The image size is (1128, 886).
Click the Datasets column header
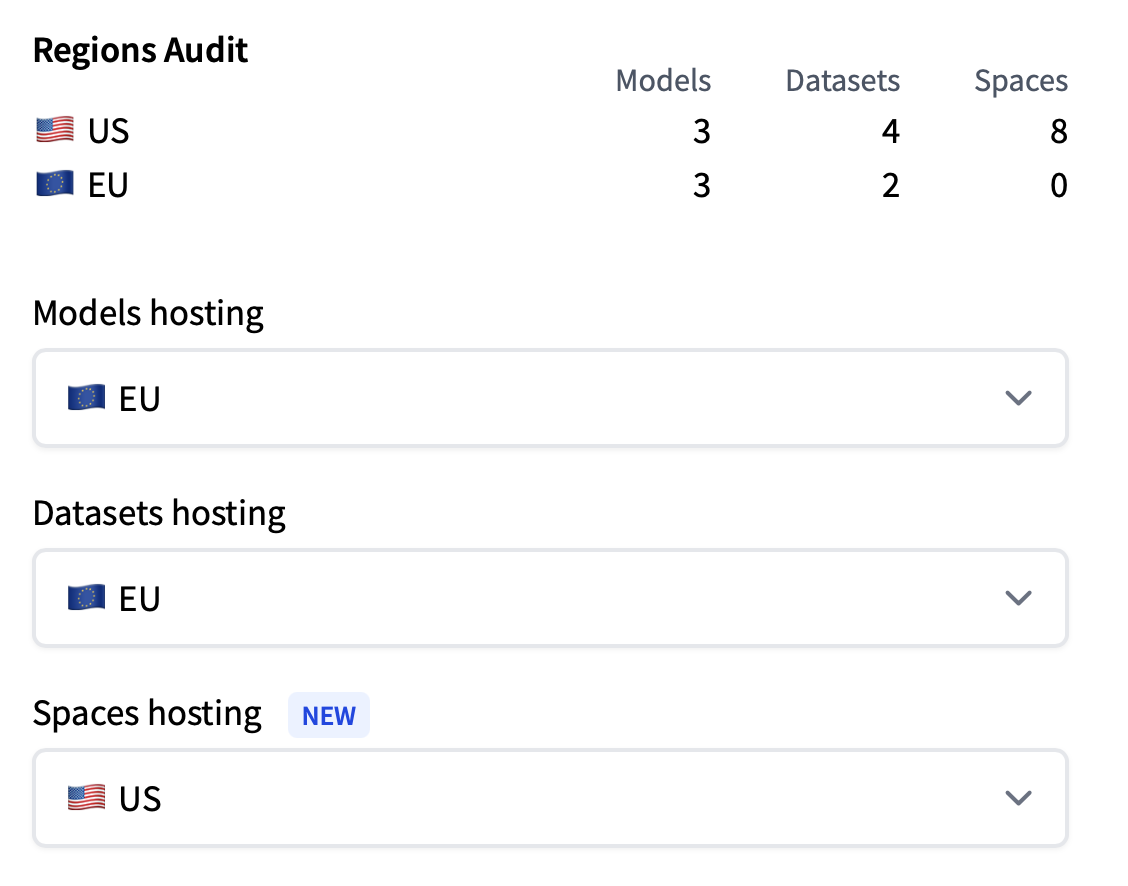click(842, 81)
